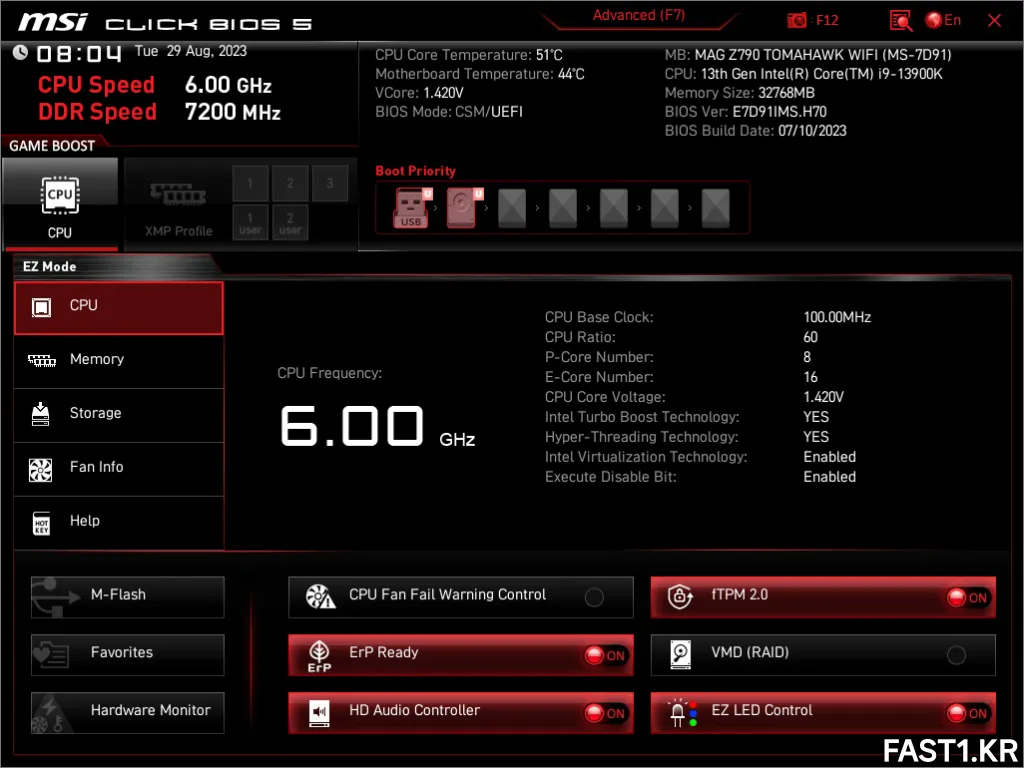Click the time display 08:04
This screenshot has height=768, width=1024.
79,53
